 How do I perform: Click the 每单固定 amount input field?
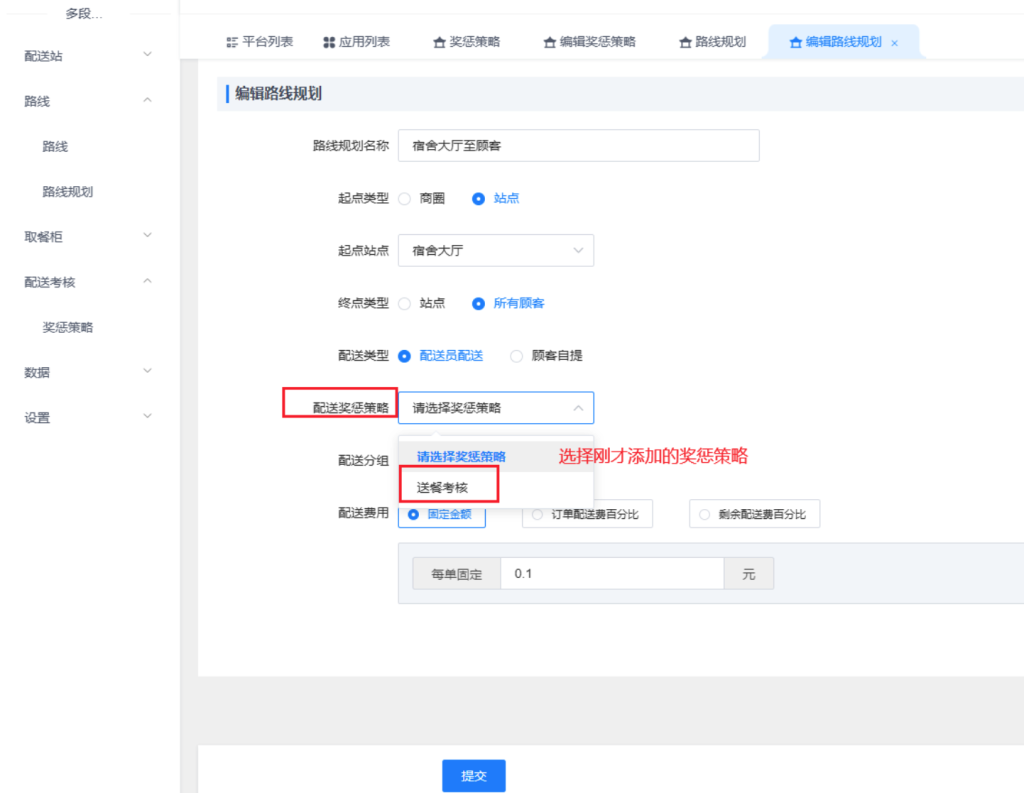pyautogui.click(x=611, y=574)
